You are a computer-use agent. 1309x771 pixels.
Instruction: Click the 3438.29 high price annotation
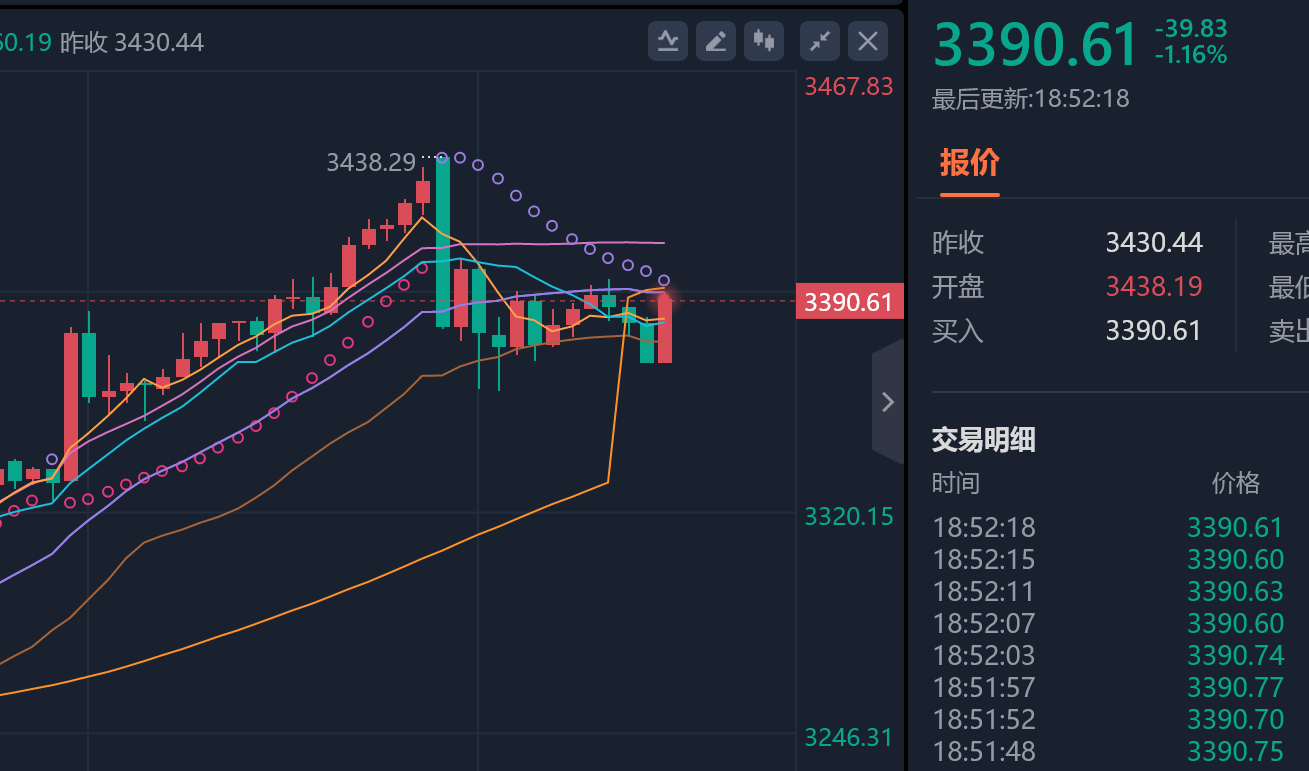[x=371, y=162]
